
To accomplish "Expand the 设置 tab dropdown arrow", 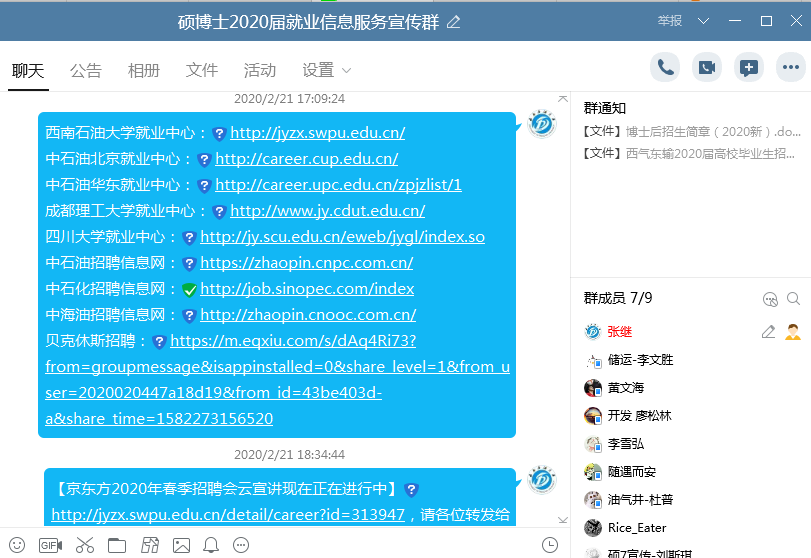I will coord(347,70).
